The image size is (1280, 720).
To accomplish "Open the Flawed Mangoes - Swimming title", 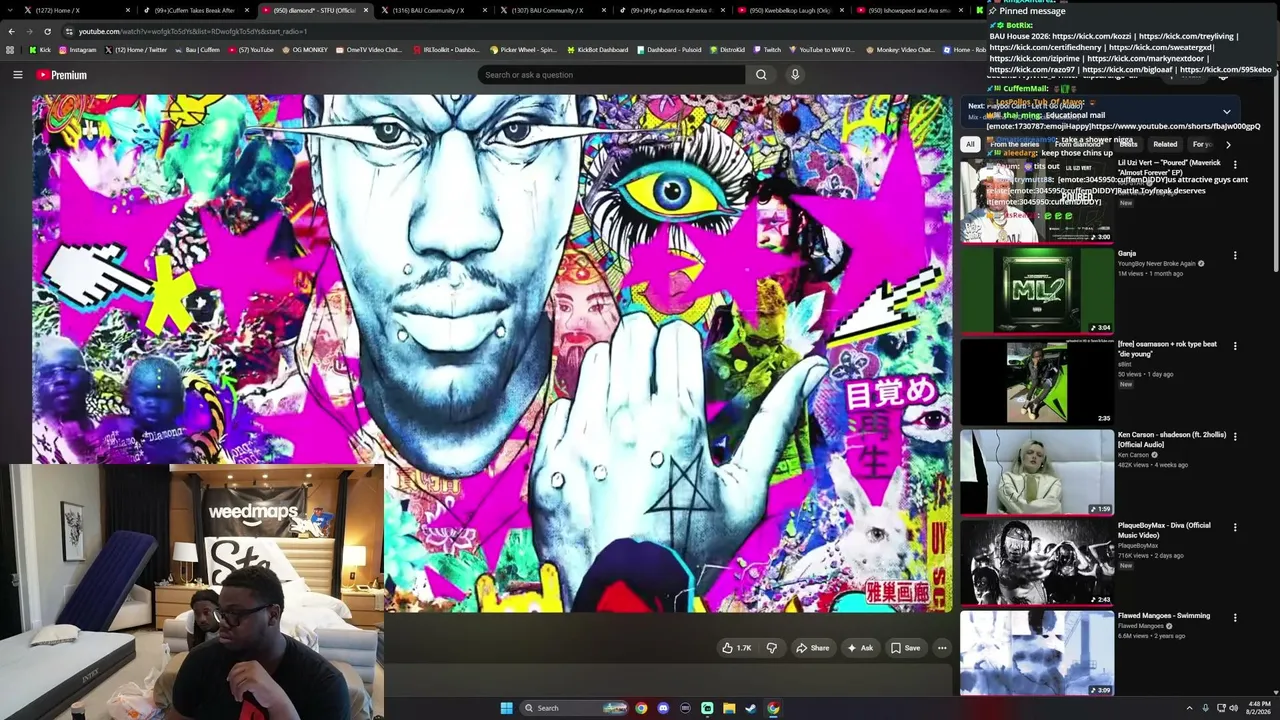I will tap(1164, 616).
